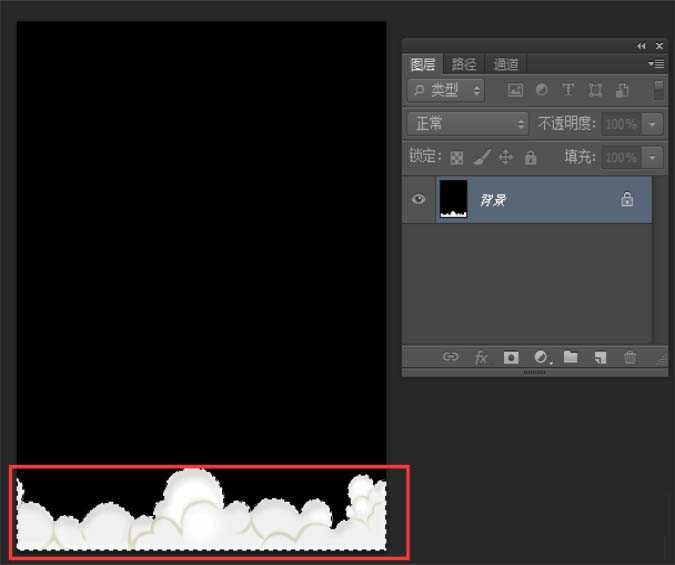The image size is (675, 565).
Task: Select the 背景 layer thumbnail
Action: point(454,199)
